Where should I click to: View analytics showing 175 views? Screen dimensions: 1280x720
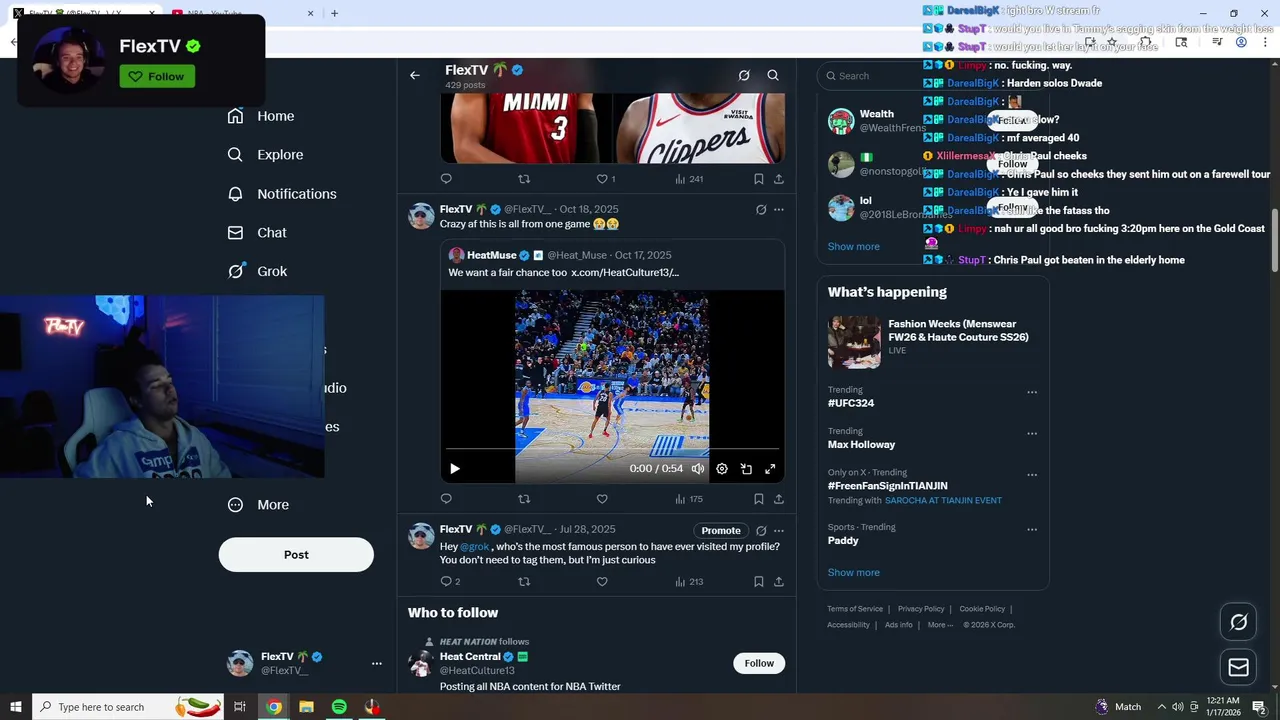[x=689, y=499]
